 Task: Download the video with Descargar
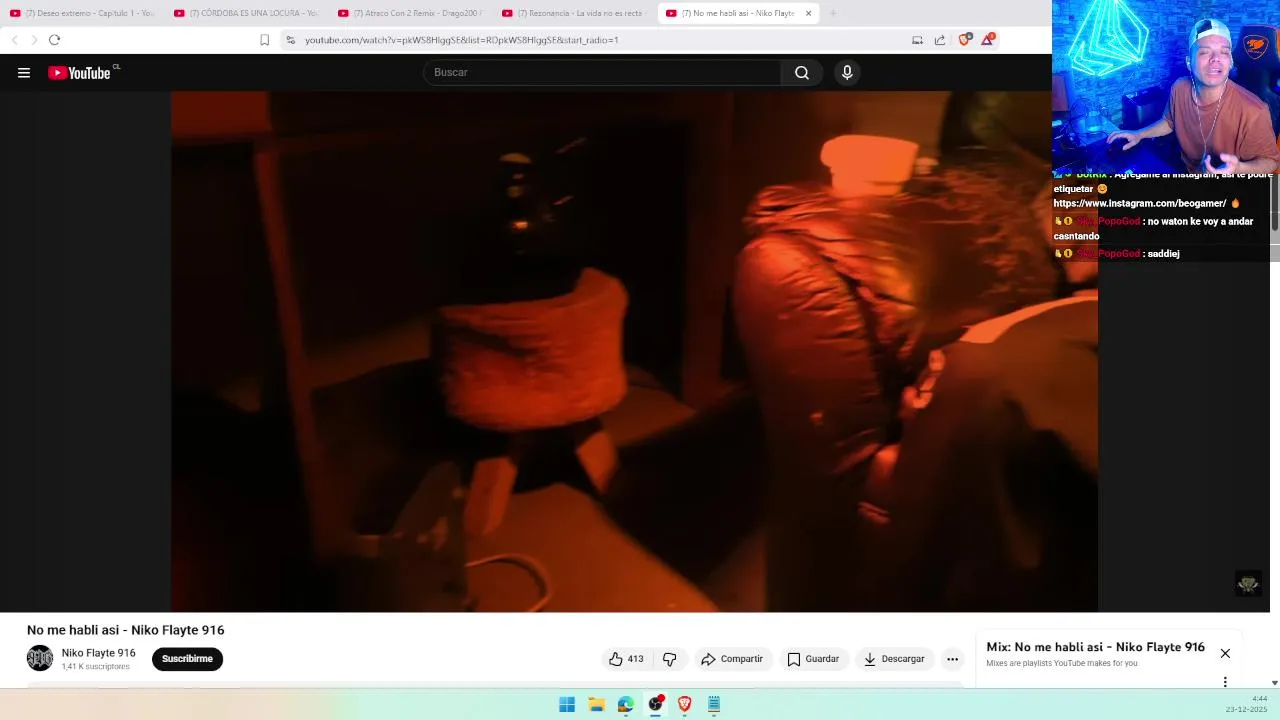[x=895, y=659]
